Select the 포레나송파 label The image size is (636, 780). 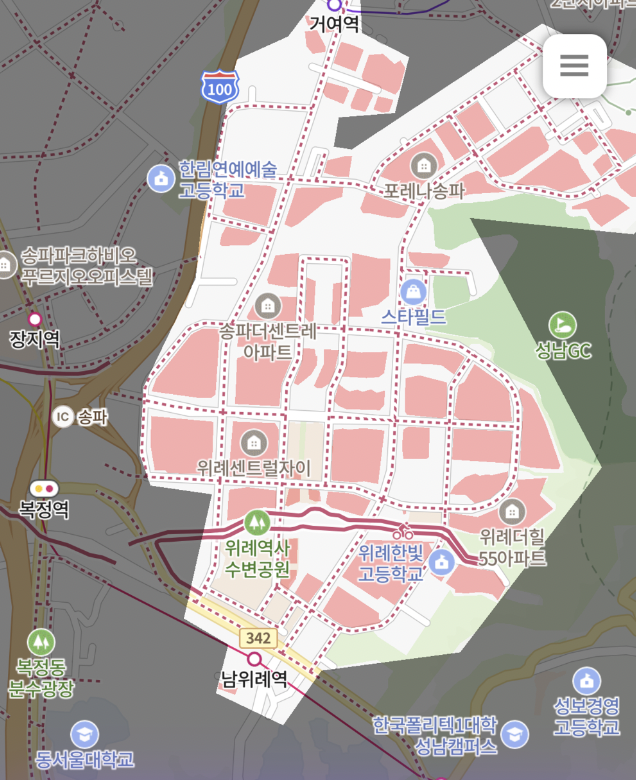(424, 191)
